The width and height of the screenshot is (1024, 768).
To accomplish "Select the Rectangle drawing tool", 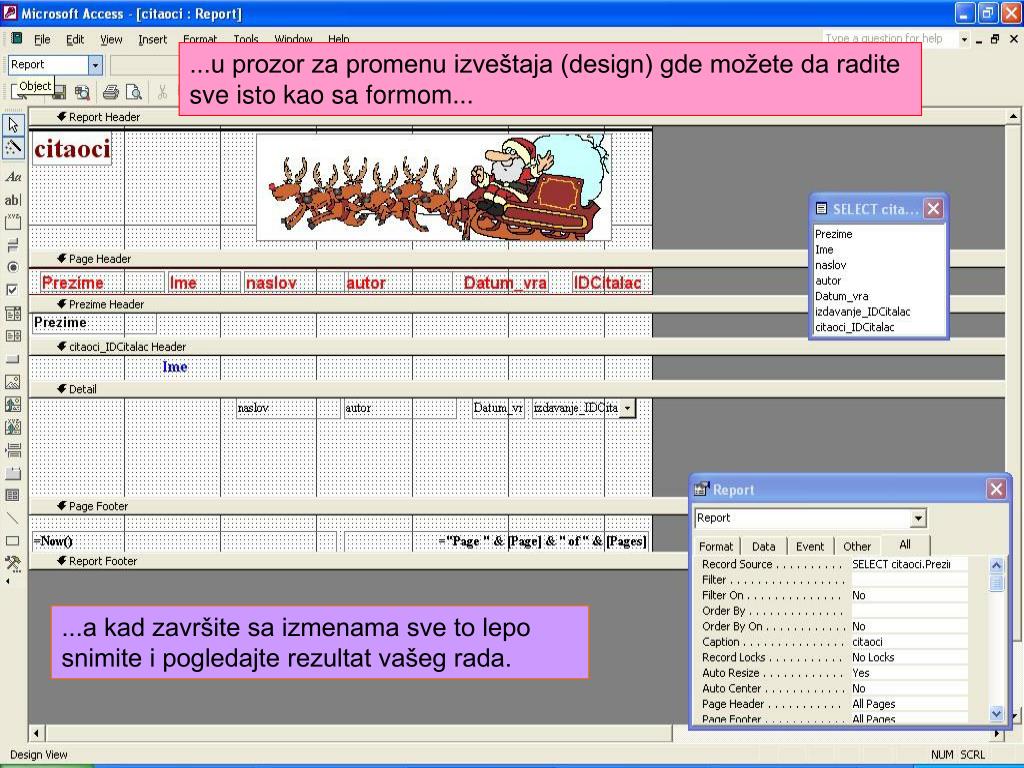I will pos(13,541).
